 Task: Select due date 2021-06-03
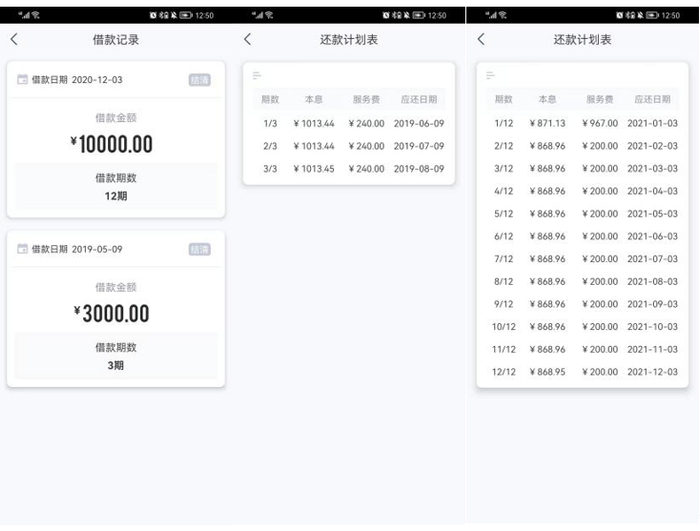point(652,236)
